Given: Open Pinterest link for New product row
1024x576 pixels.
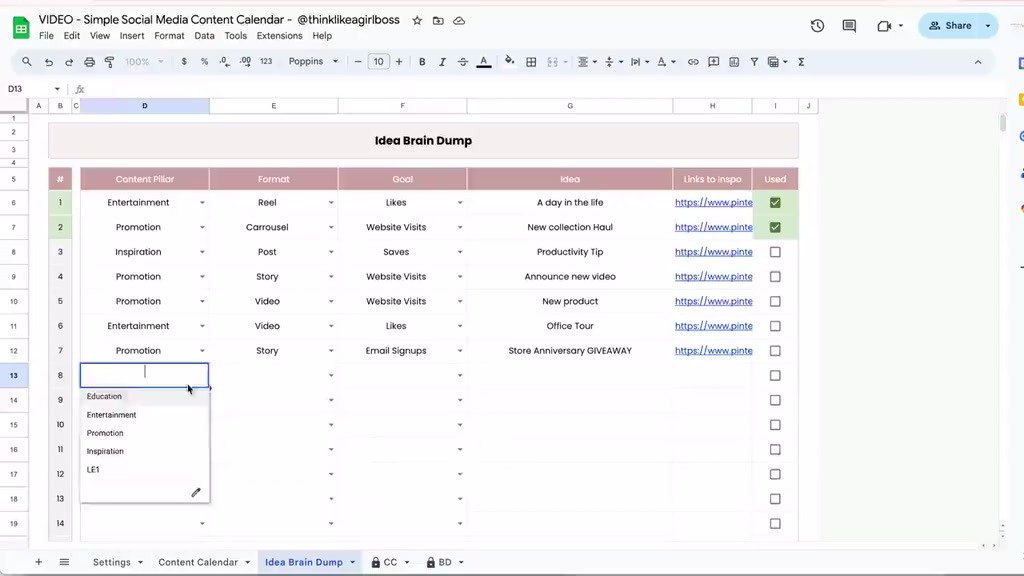Looking at the screenshot, I should click(x=713, y=301).
